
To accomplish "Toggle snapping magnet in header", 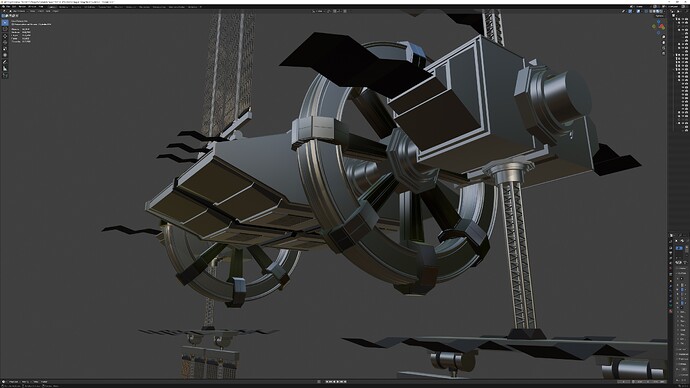I will pyautogui.click(x=334, y=11).
